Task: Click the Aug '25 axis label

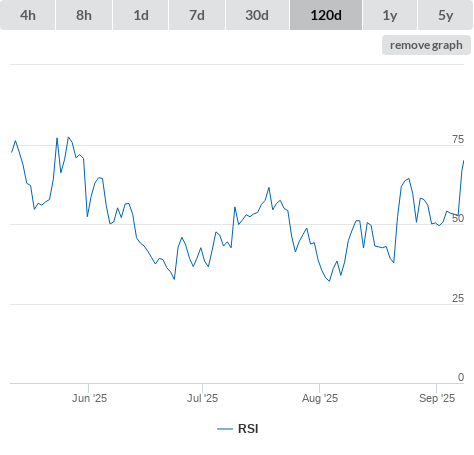Action: [320, 398]
